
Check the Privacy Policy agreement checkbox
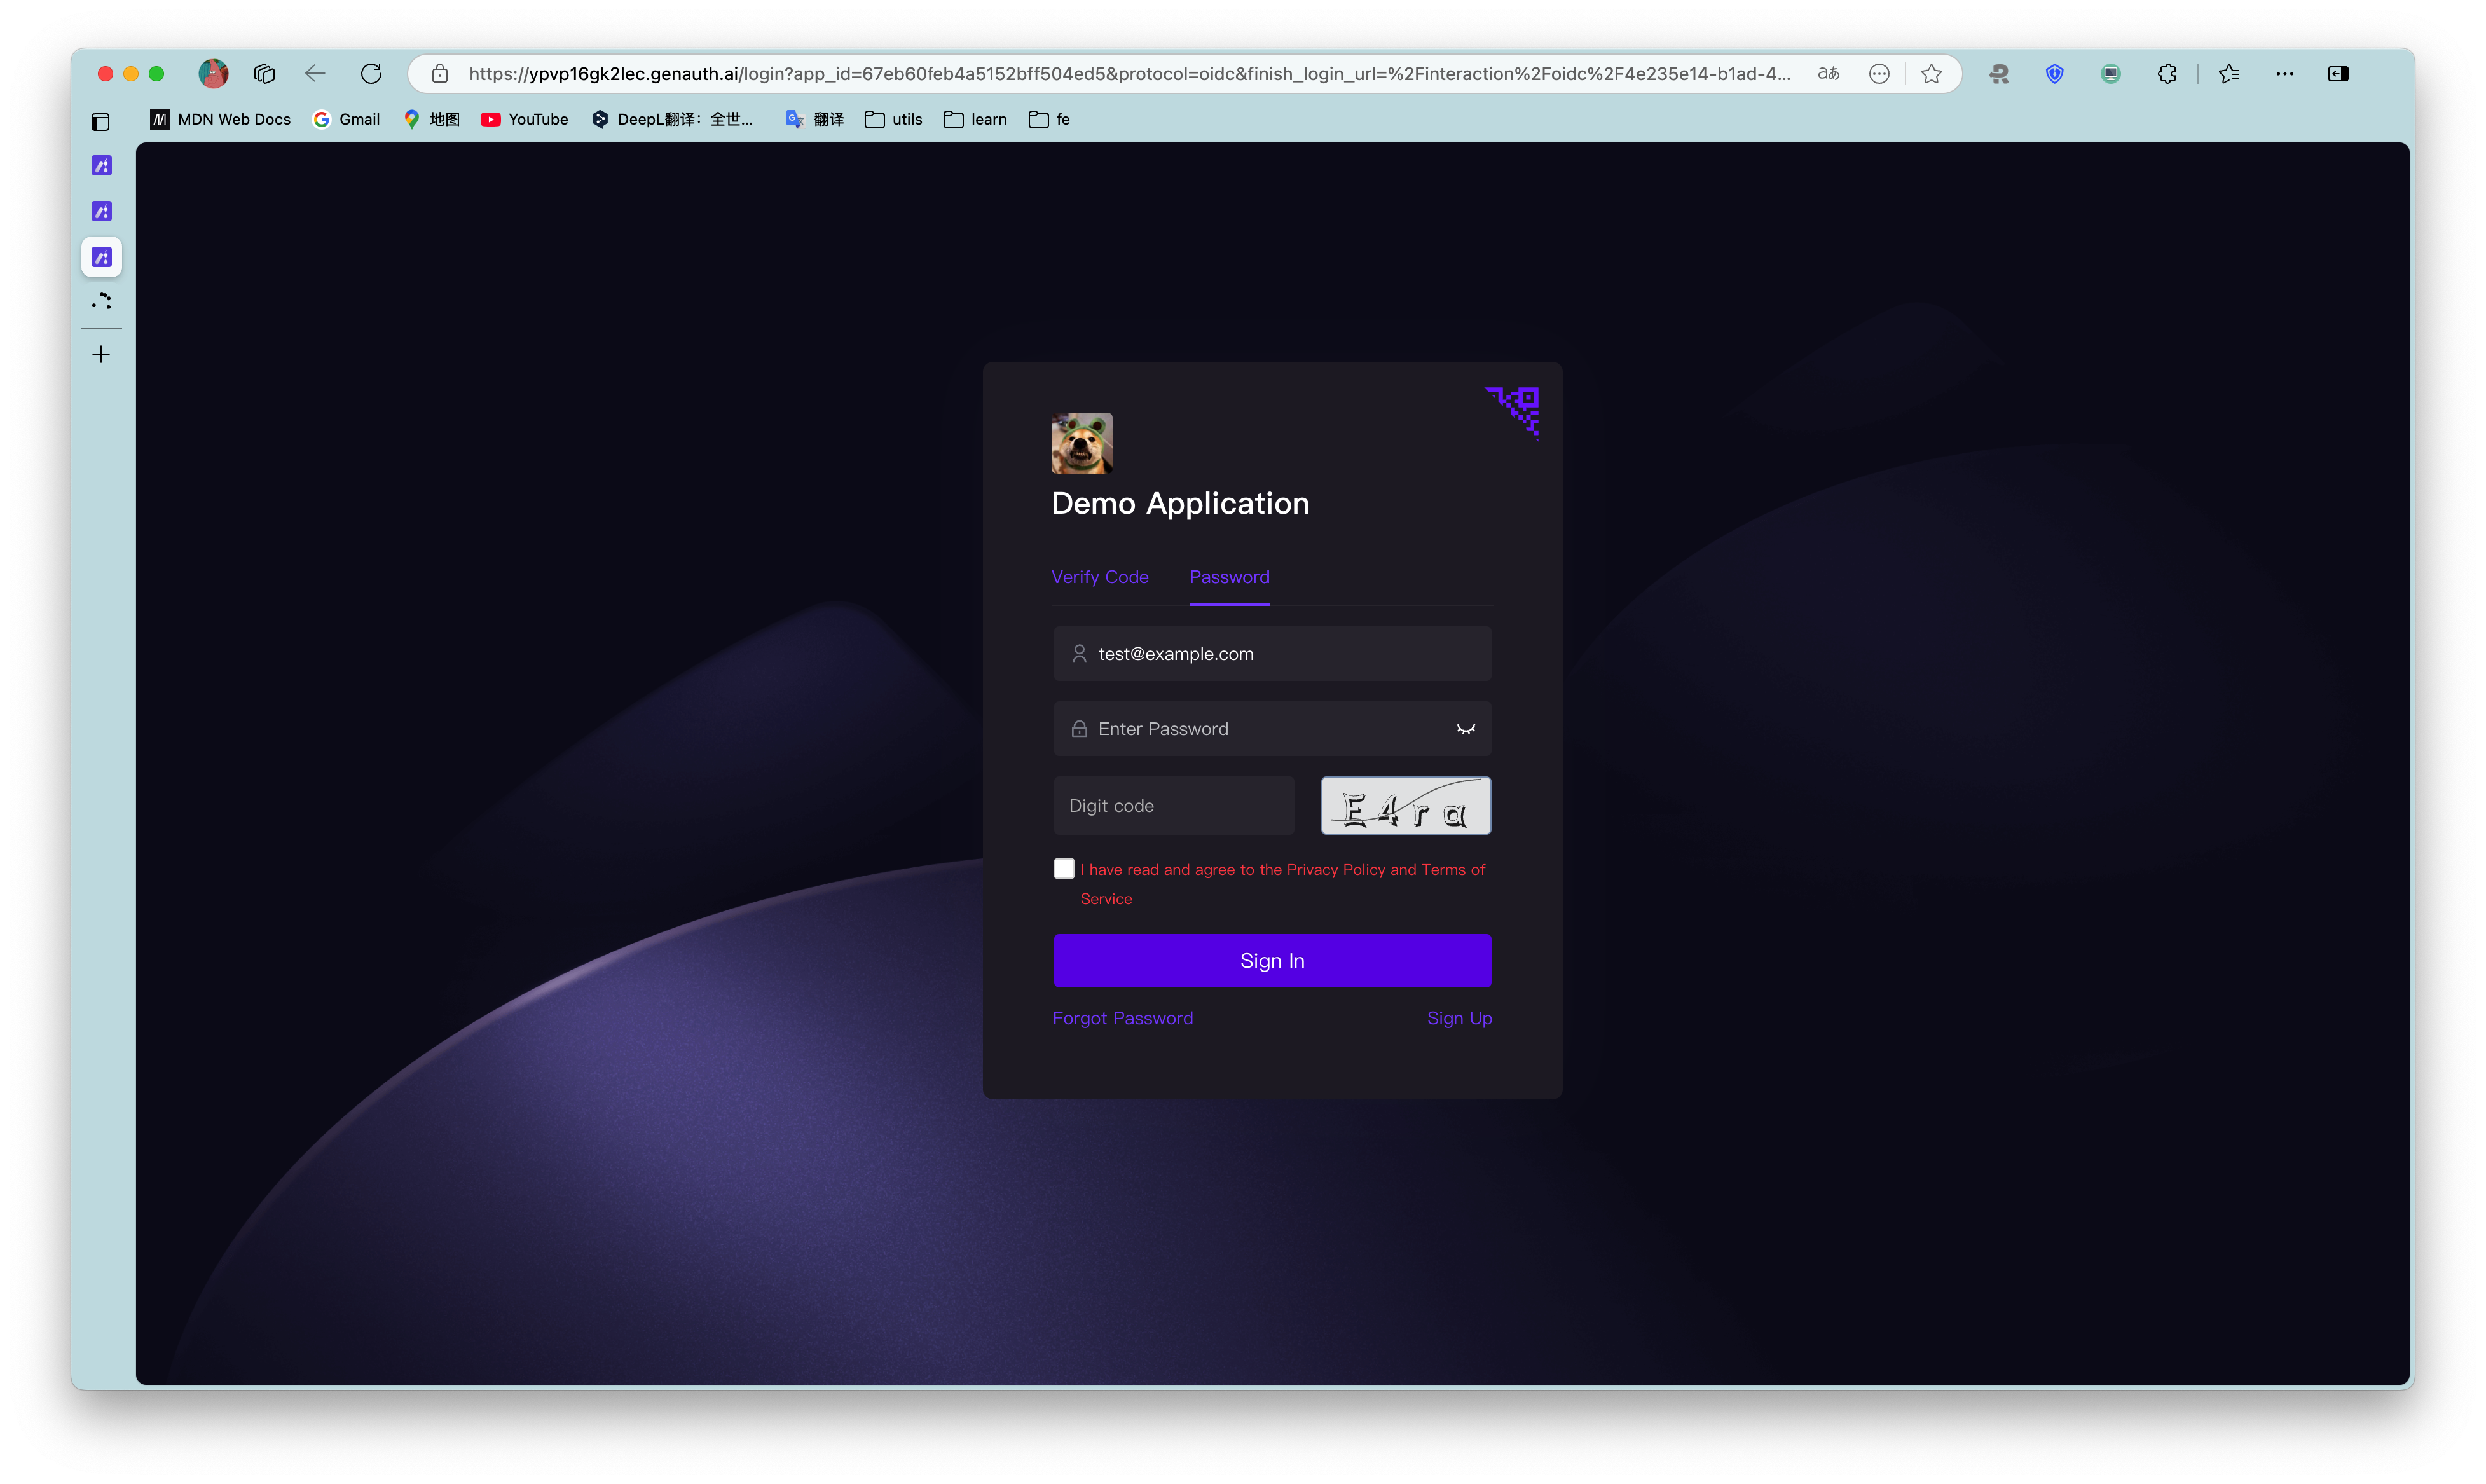tap(1064, 869)
